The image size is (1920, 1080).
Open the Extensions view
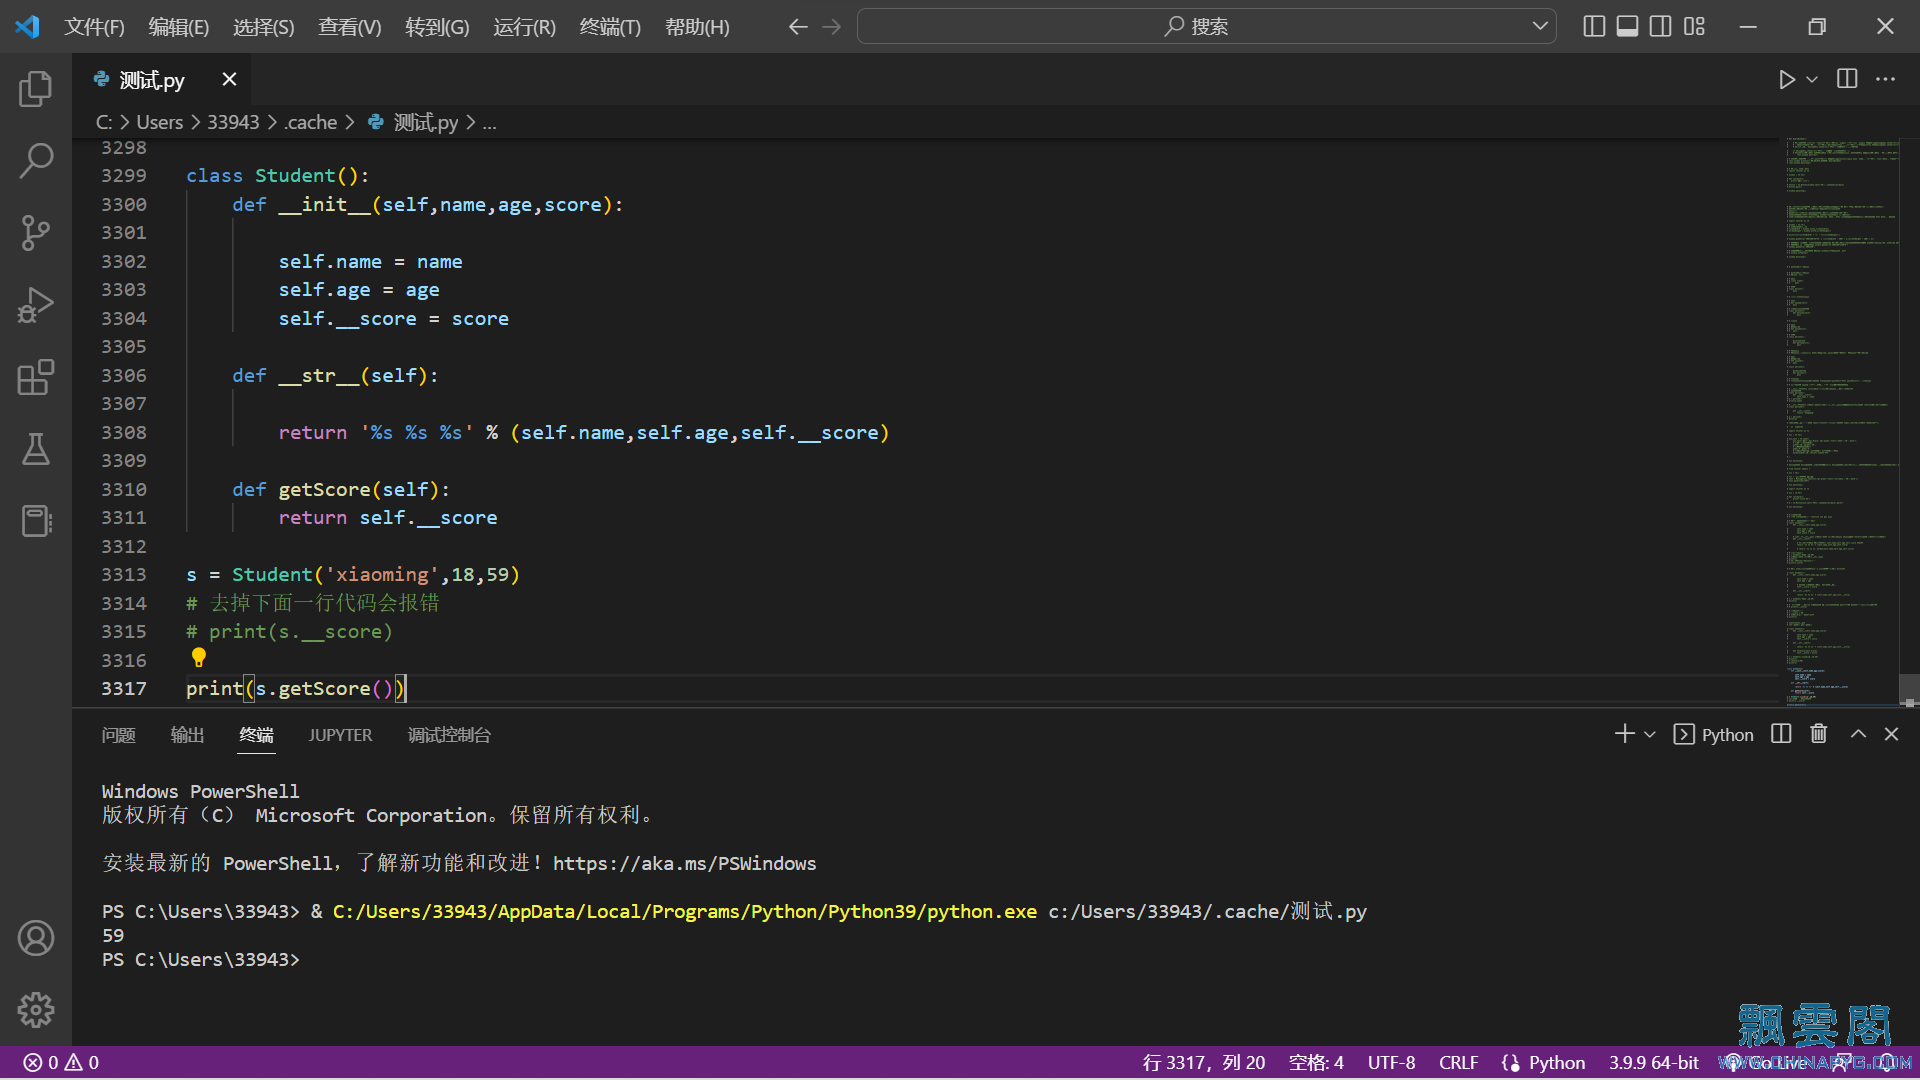(x=36, y=377)
